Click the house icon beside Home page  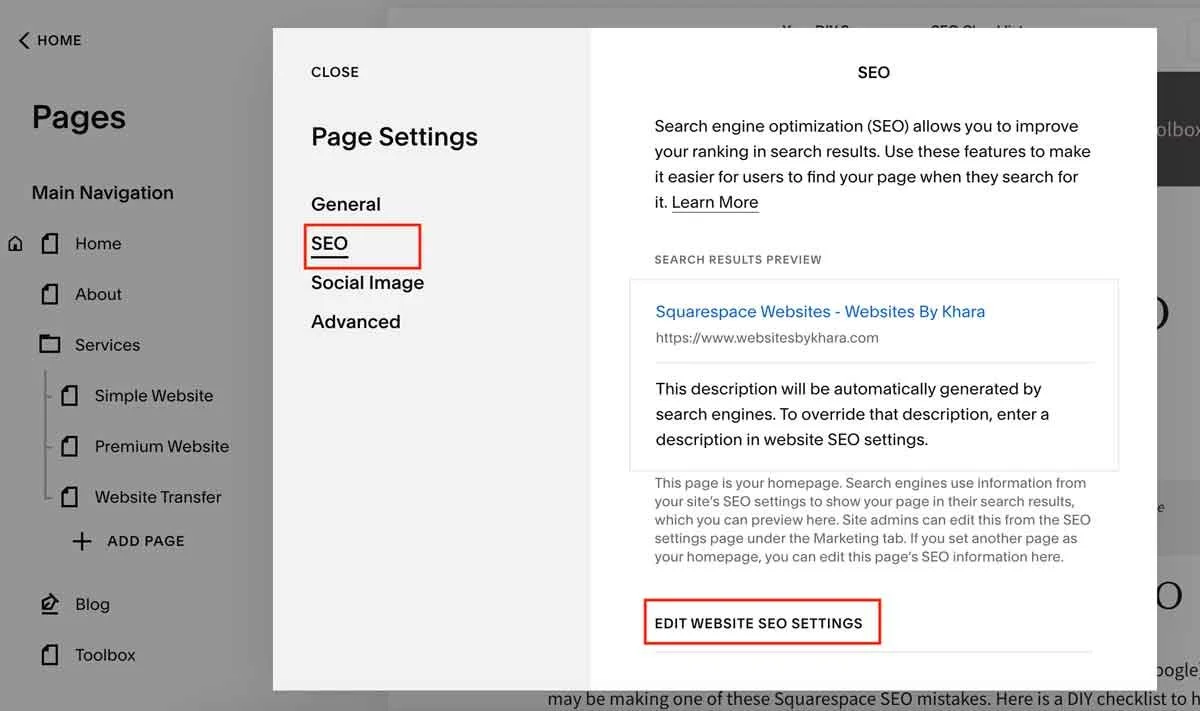pyautogui.click(x=15, y=244)
